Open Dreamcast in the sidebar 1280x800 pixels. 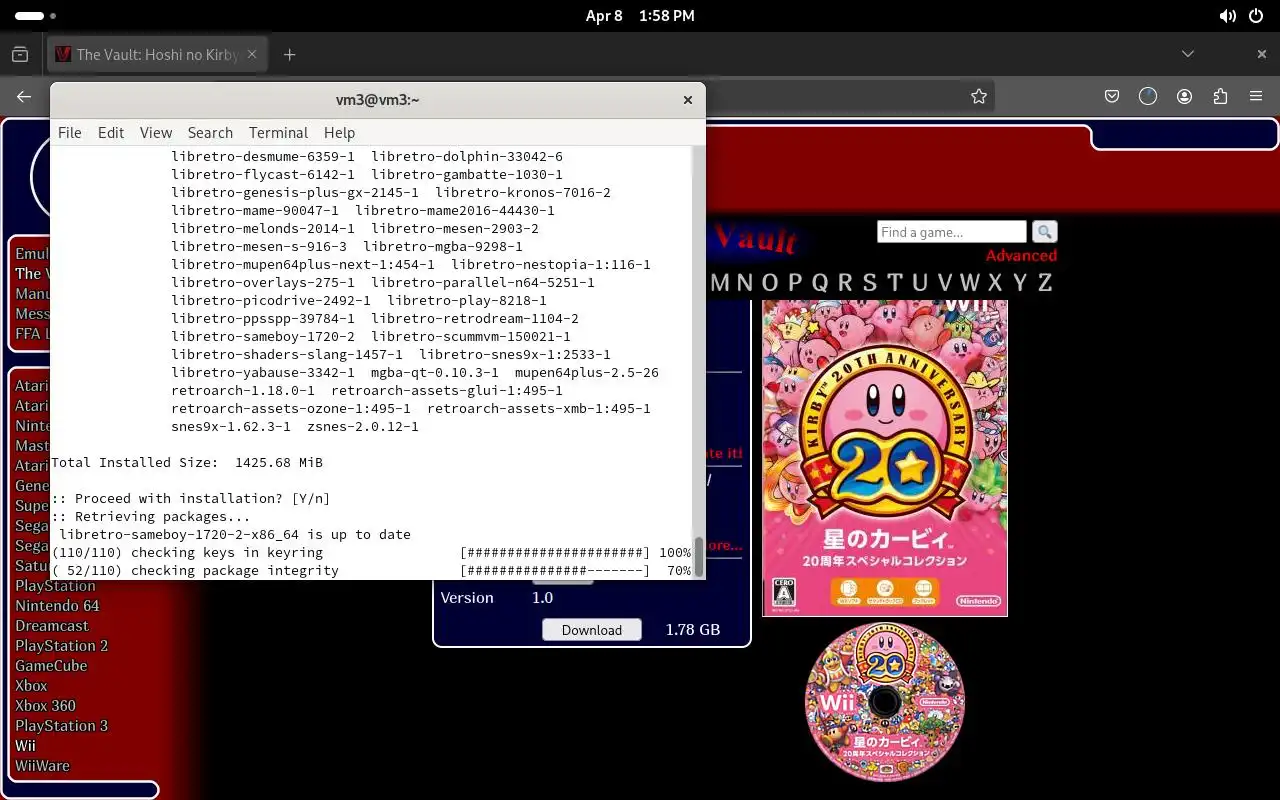click(52, 626)
